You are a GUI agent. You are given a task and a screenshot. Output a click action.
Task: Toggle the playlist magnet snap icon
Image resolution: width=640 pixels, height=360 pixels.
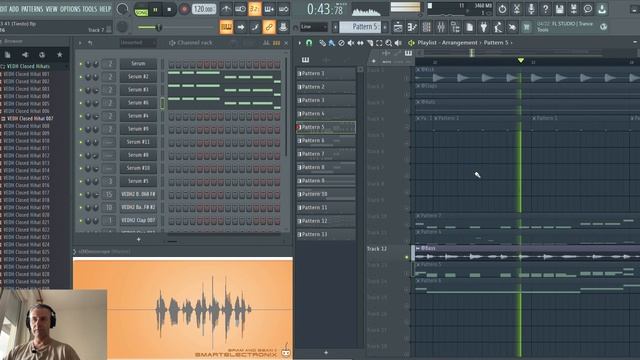tap(309, 42)
